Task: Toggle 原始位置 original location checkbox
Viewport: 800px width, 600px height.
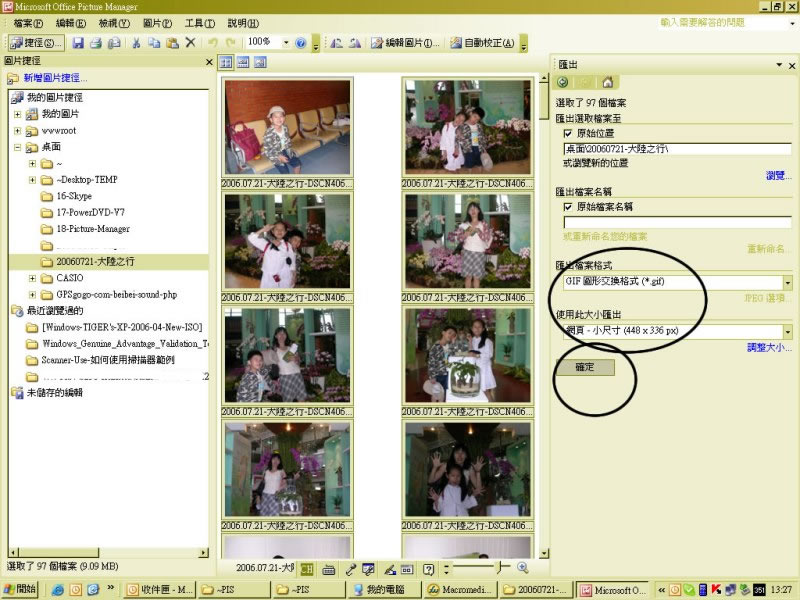Action: 568,134
